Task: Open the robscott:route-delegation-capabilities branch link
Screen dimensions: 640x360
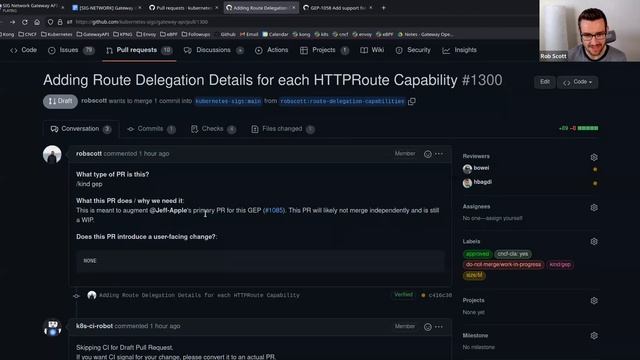Action: click(342, 101)
